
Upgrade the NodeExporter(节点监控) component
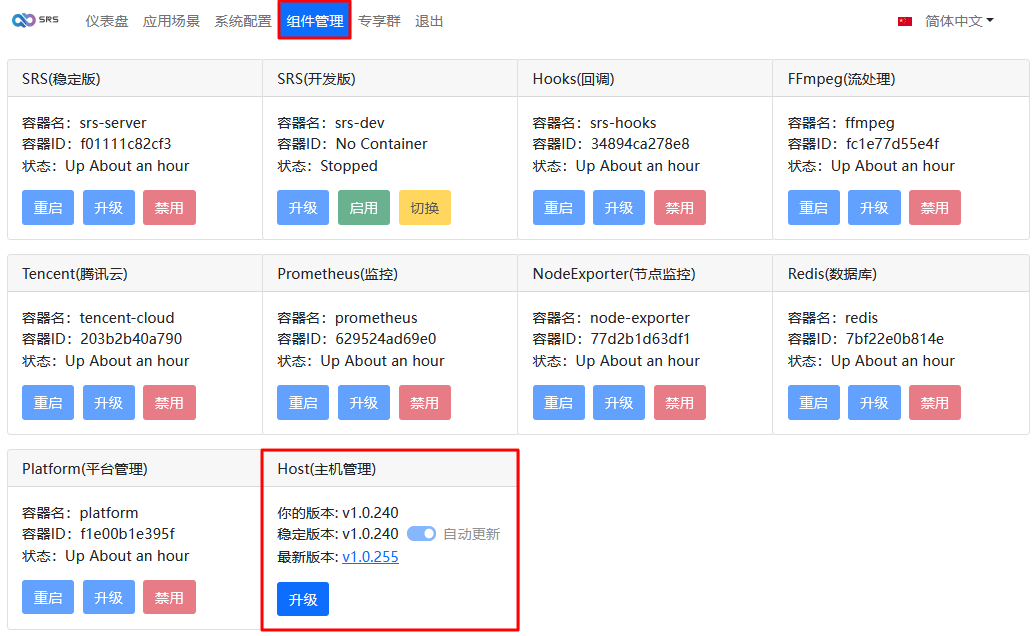pyautogui.click(x=618, y=402)
